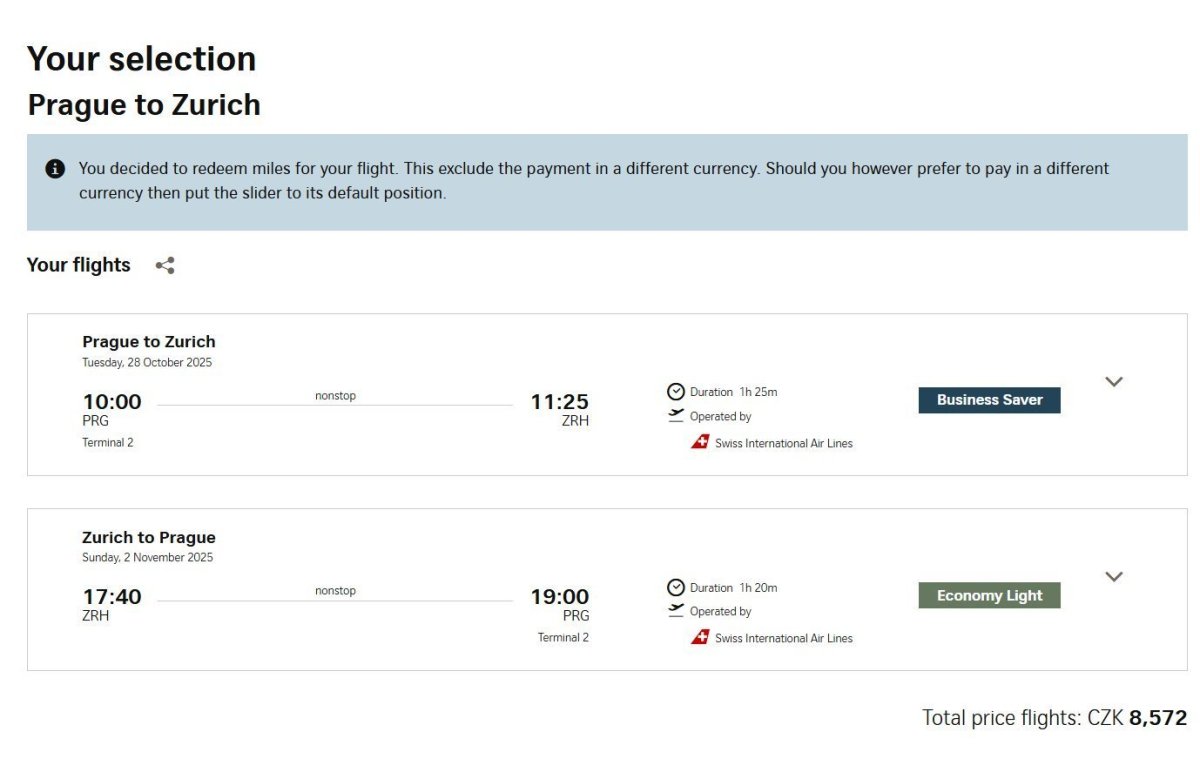Image resolution: width=1200 pixels, height=772 pixels.
Task: Click the info icon in the blue notice
Action: click(x=56, y=169)
